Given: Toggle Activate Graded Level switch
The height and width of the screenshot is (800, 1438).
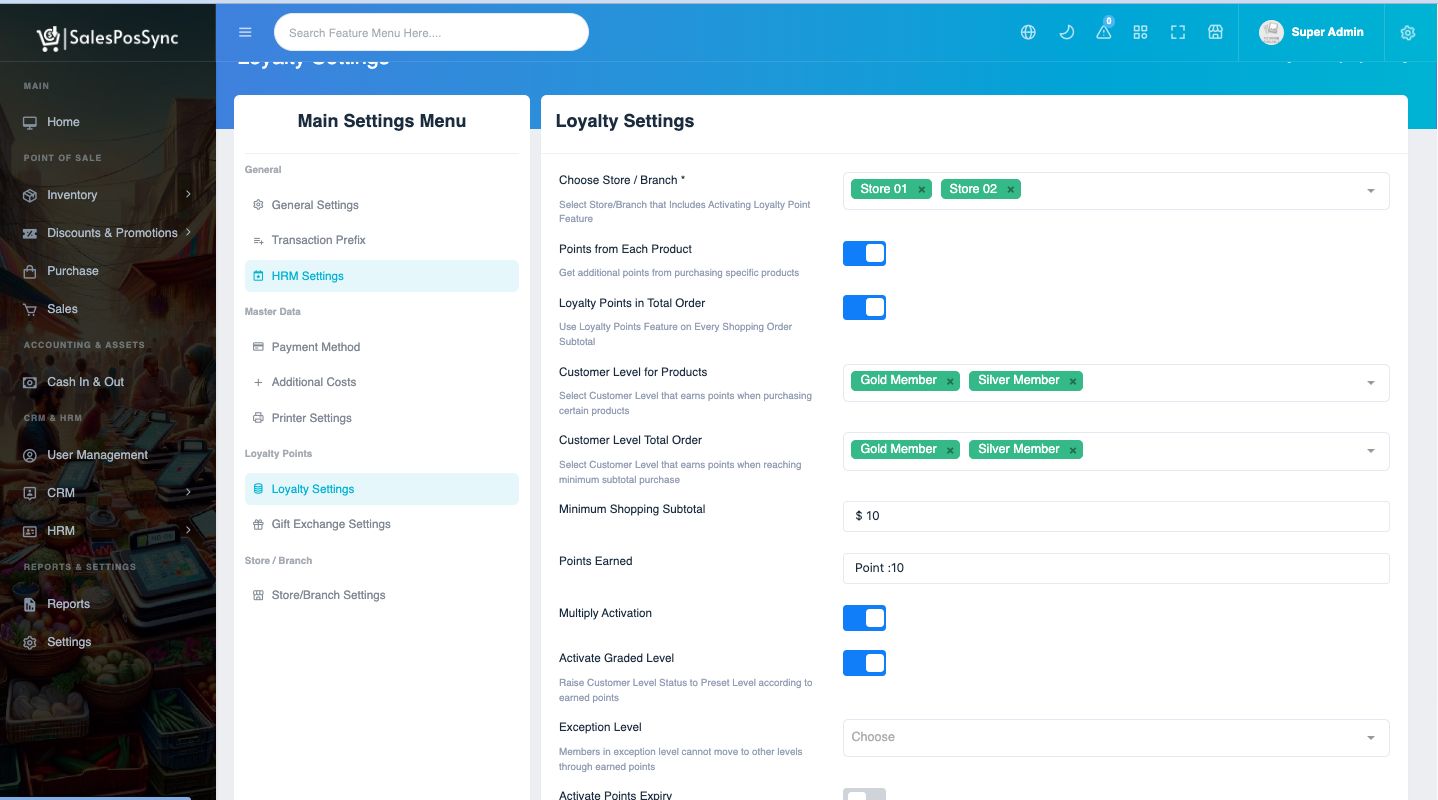Looking at the screenshot, I should point(864,663).
